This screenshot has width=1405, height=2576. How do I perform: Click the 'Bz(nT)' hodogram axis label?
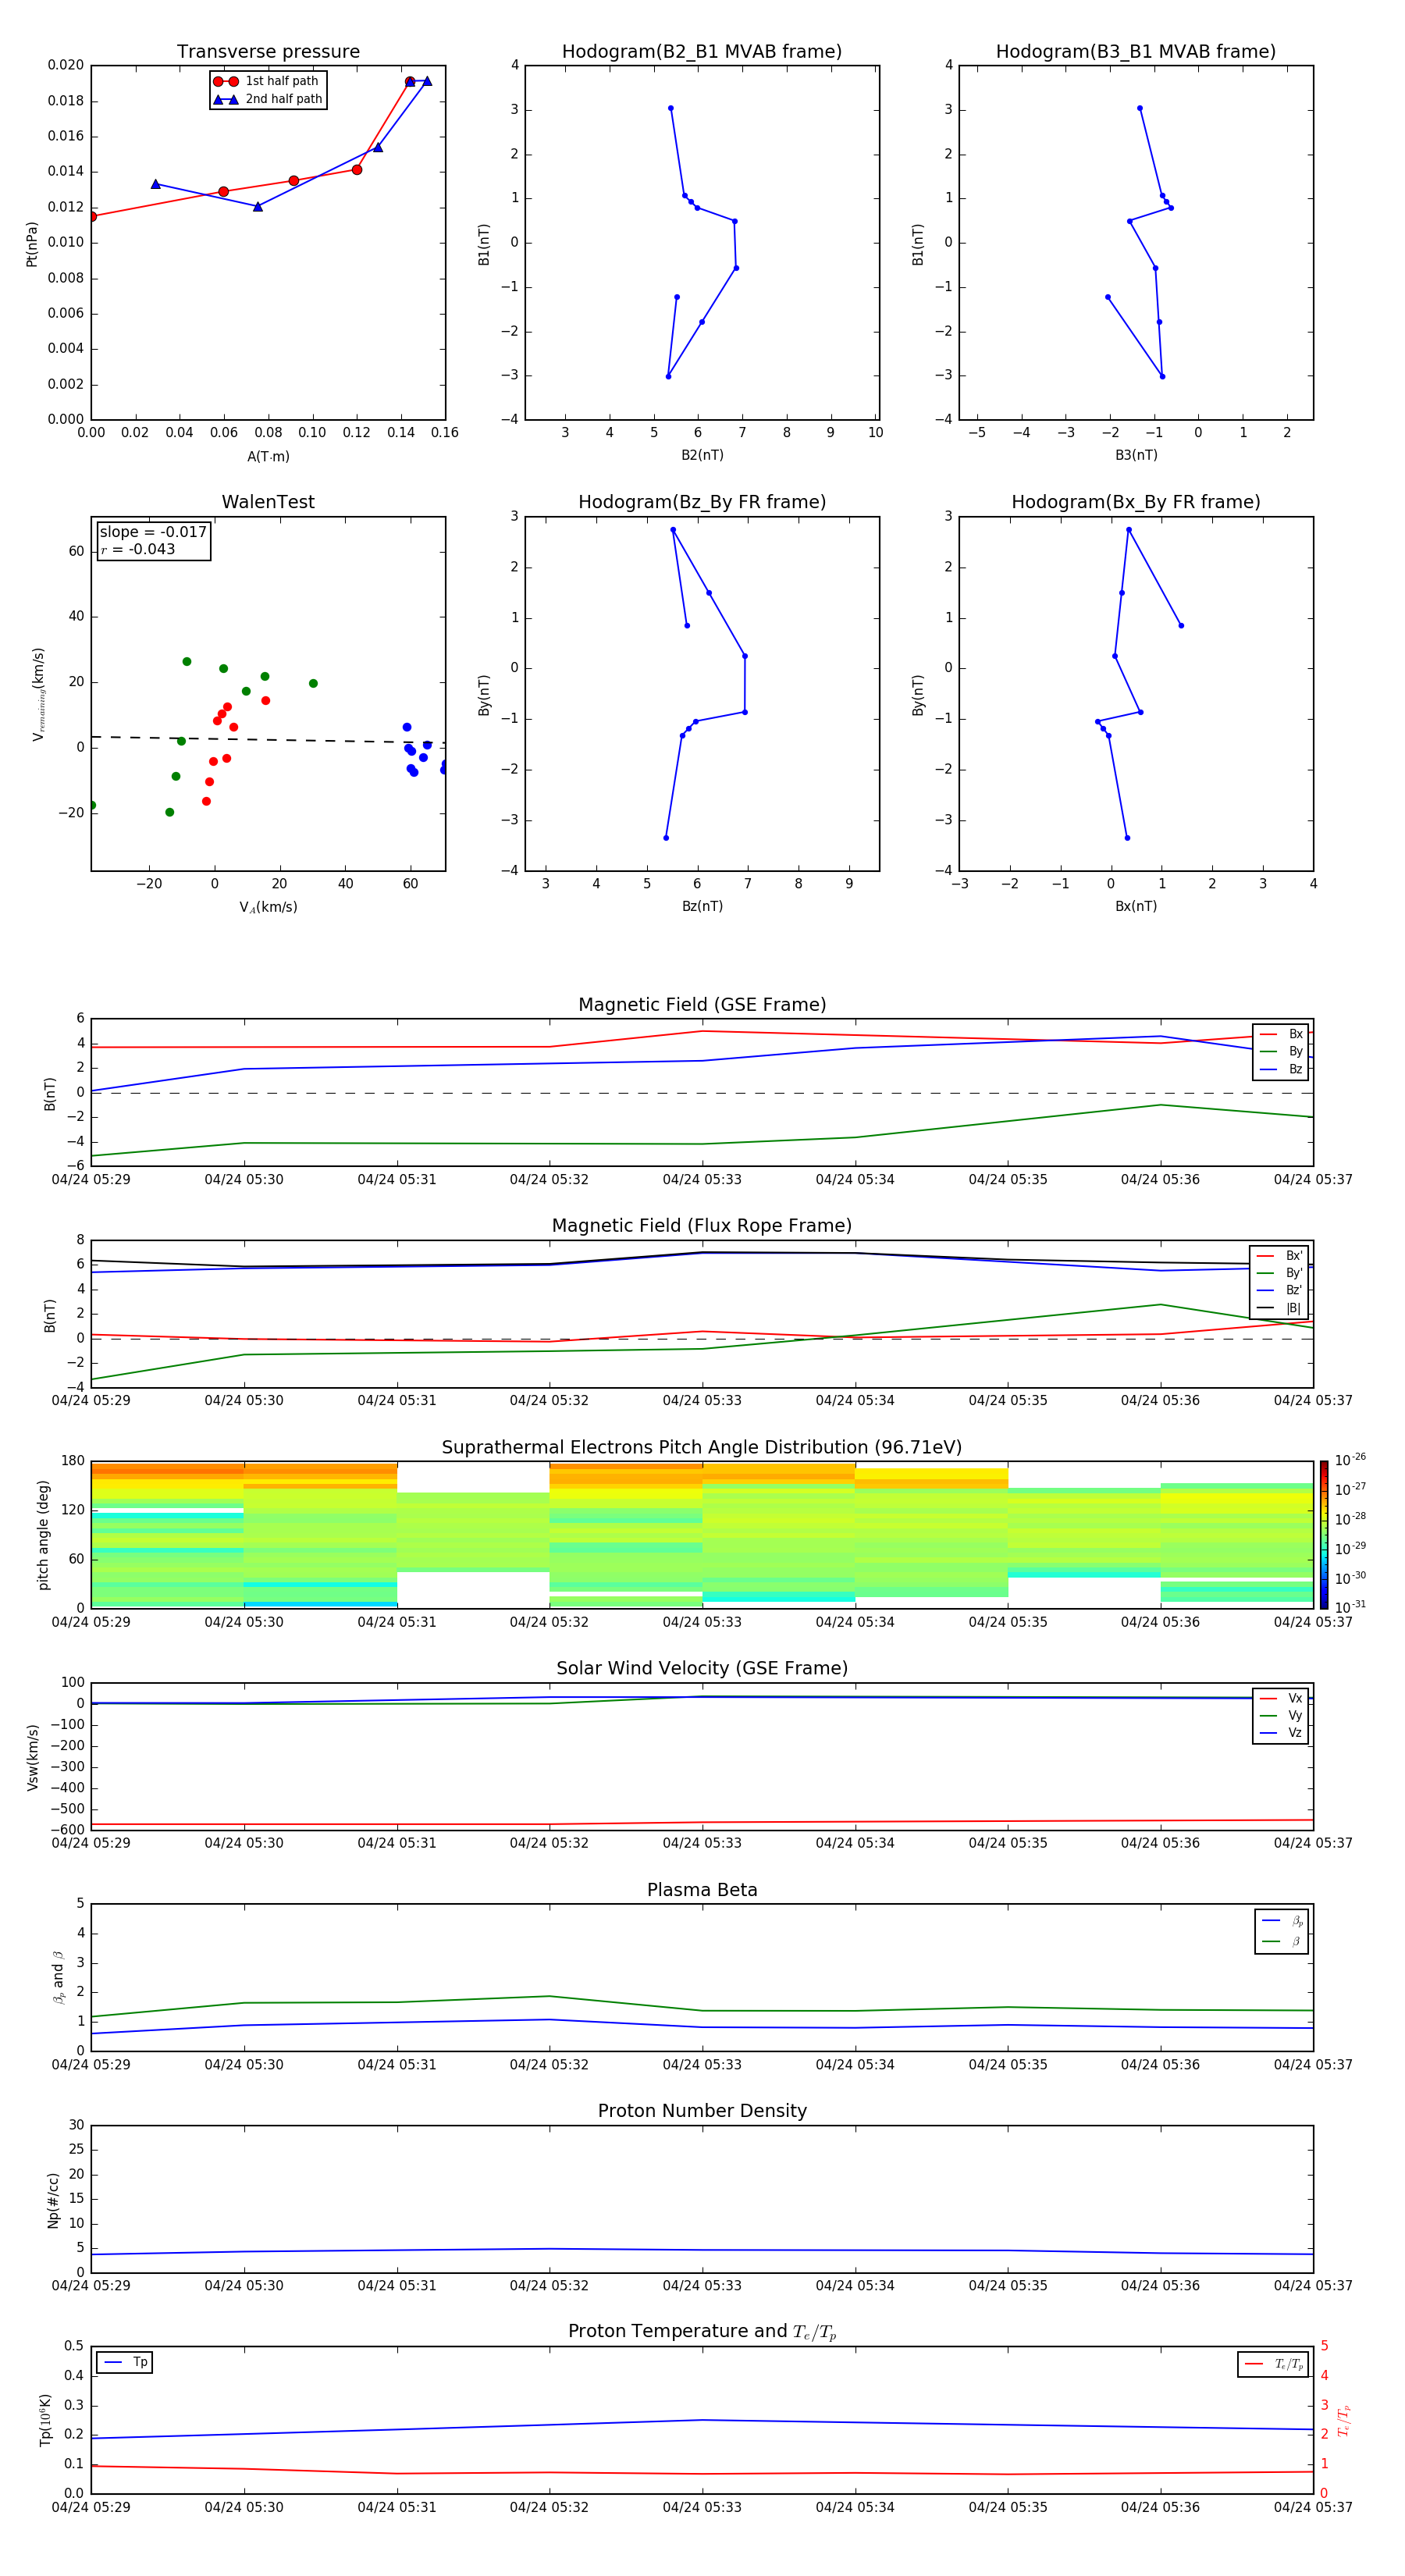pyautogui.click(x=702, y=907)
